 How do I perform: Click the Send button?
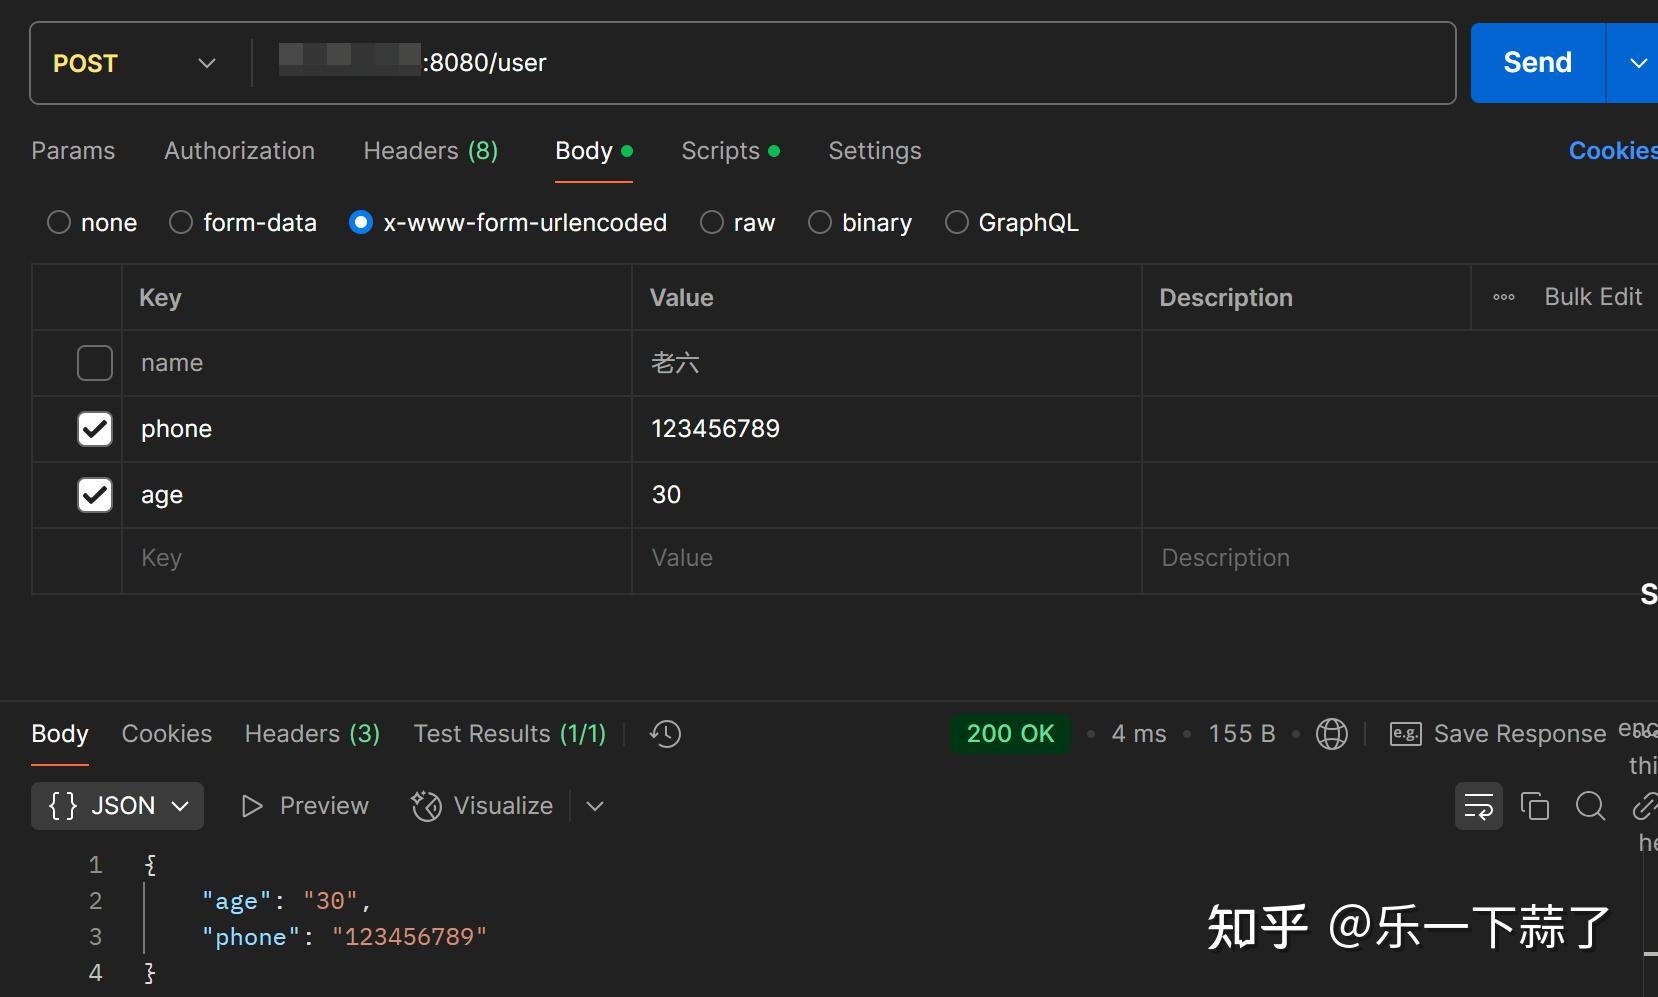pos(1536,62)
